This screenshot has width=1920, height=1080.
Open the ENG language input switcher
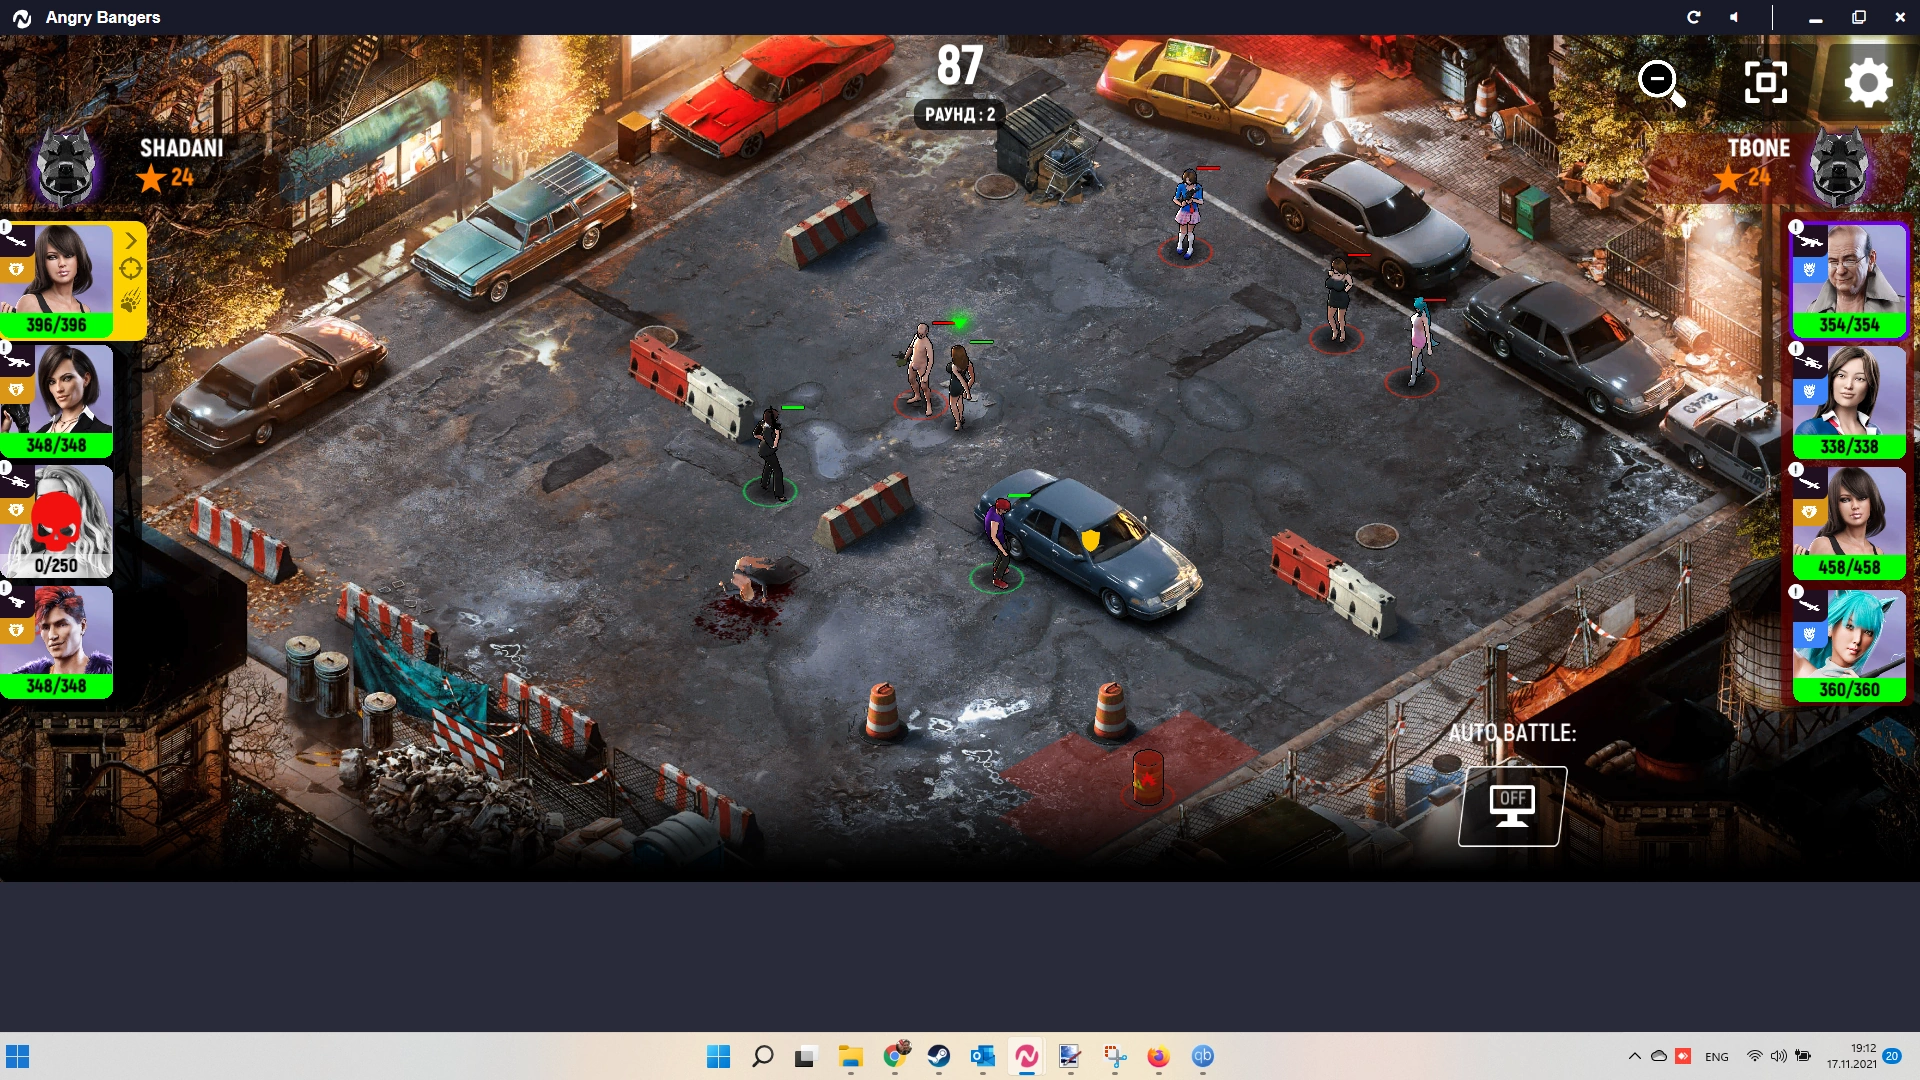click(x=1716, y=1056)
